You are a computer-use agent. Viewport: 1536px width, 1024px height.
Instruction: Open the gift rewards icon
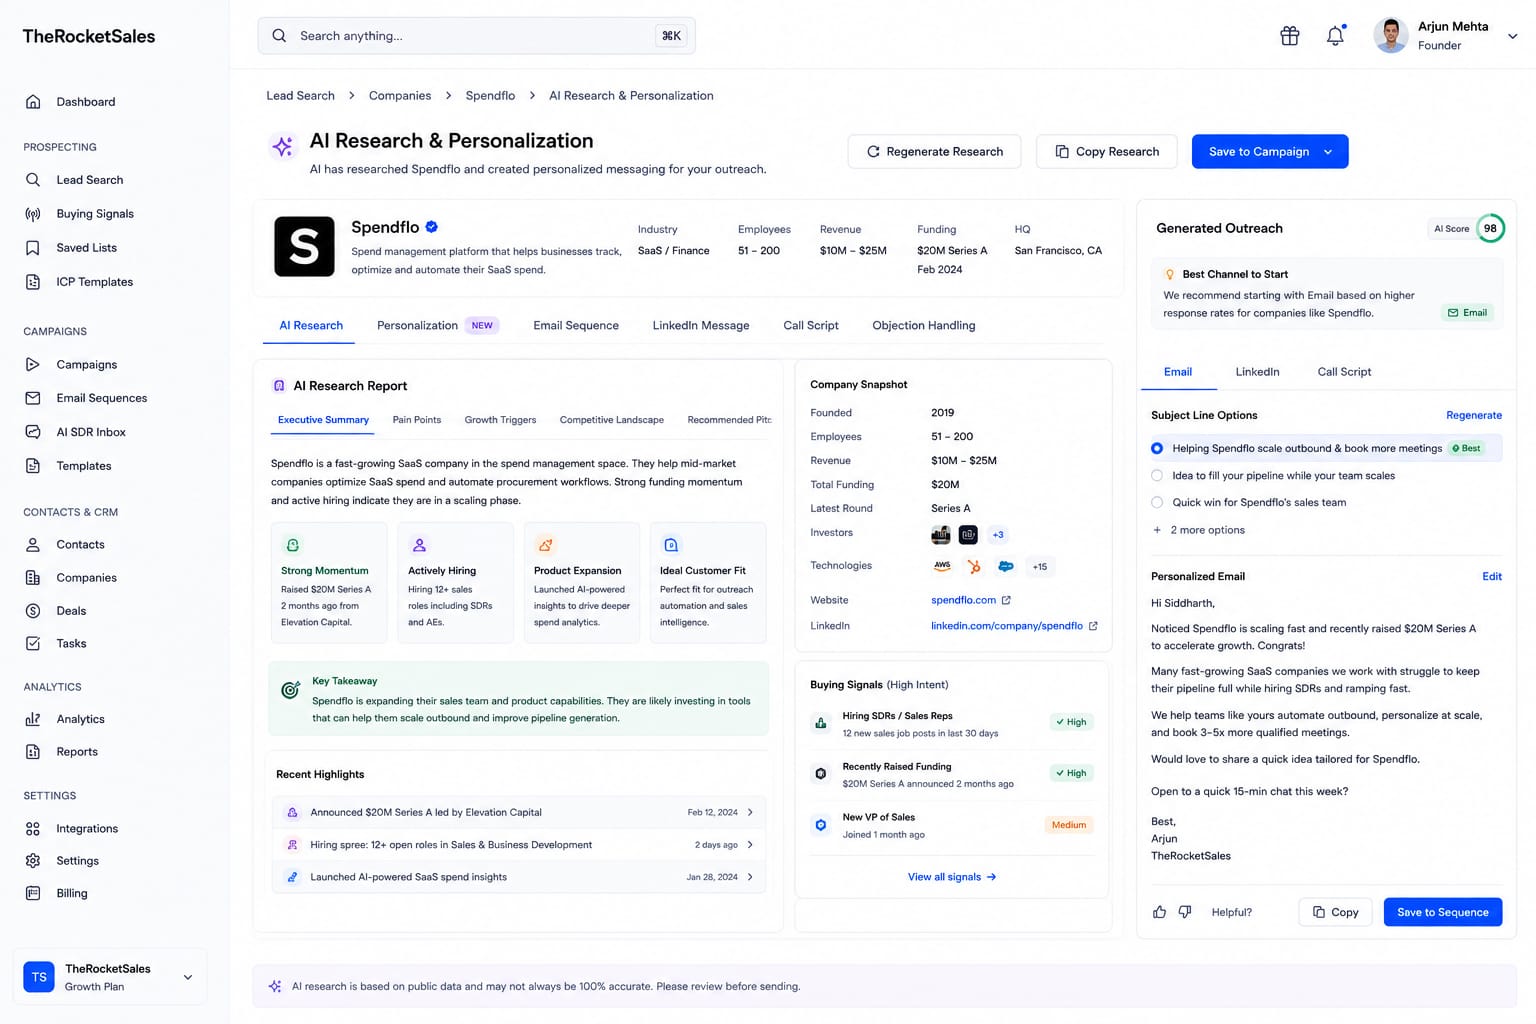[1290, 36]
